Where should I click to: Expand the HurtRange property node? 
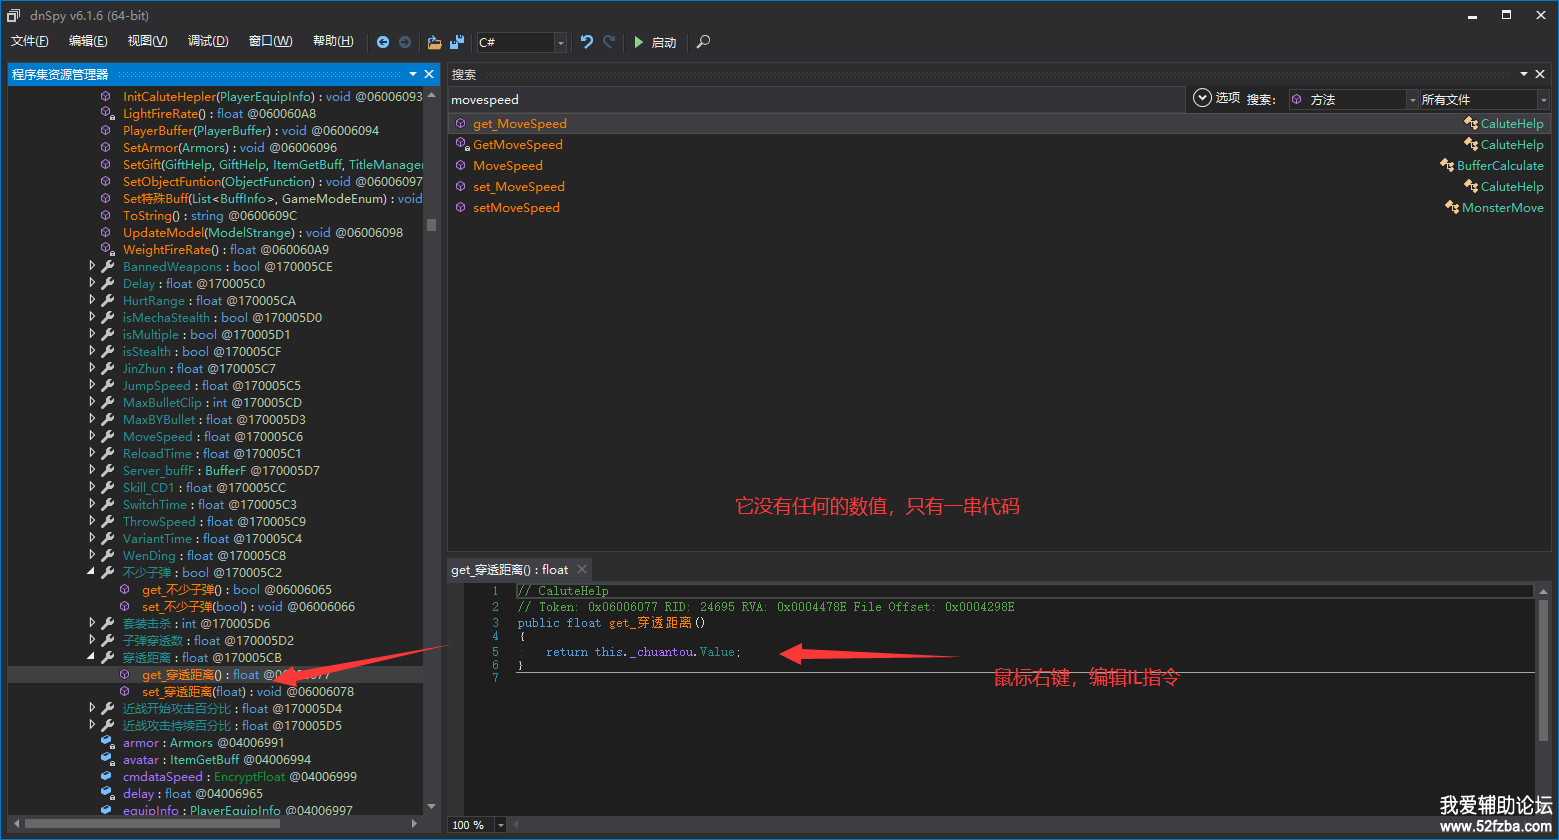point(93,300)
